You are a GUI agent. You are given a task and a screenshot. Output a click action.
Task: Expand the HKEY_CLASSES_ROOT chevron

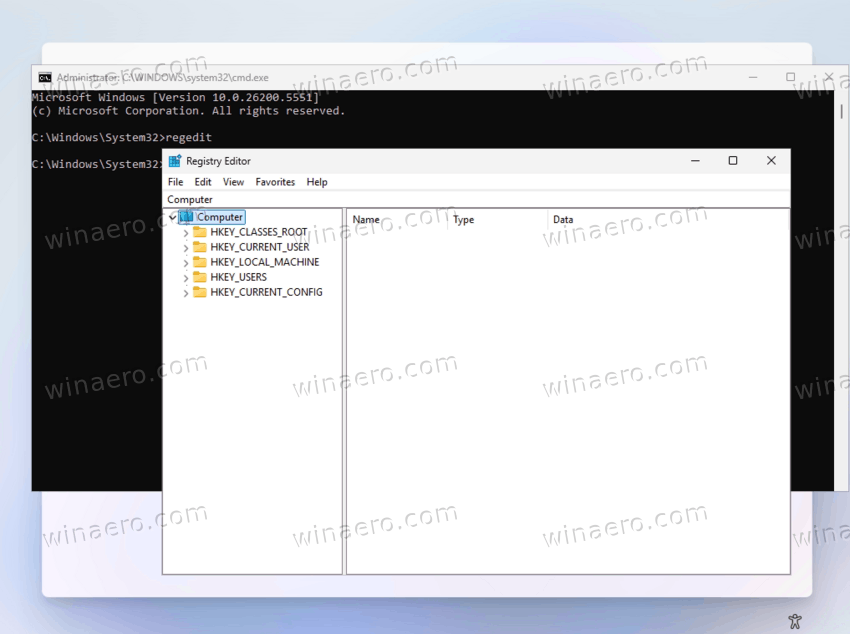point(186,233)
